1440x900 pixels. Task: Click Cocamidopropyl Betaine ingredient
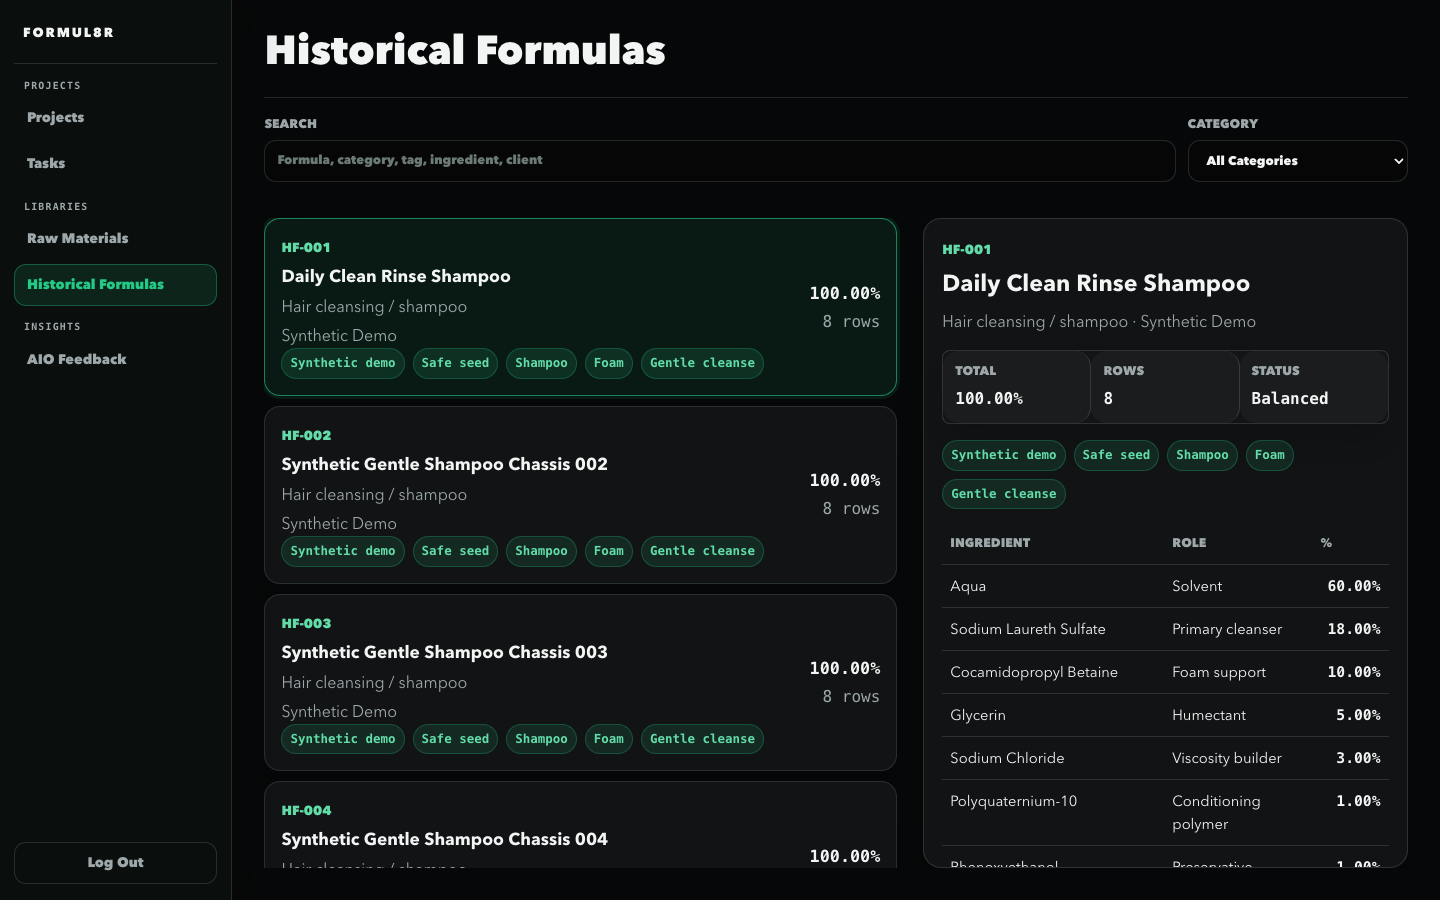click(x=1034, y=672)
